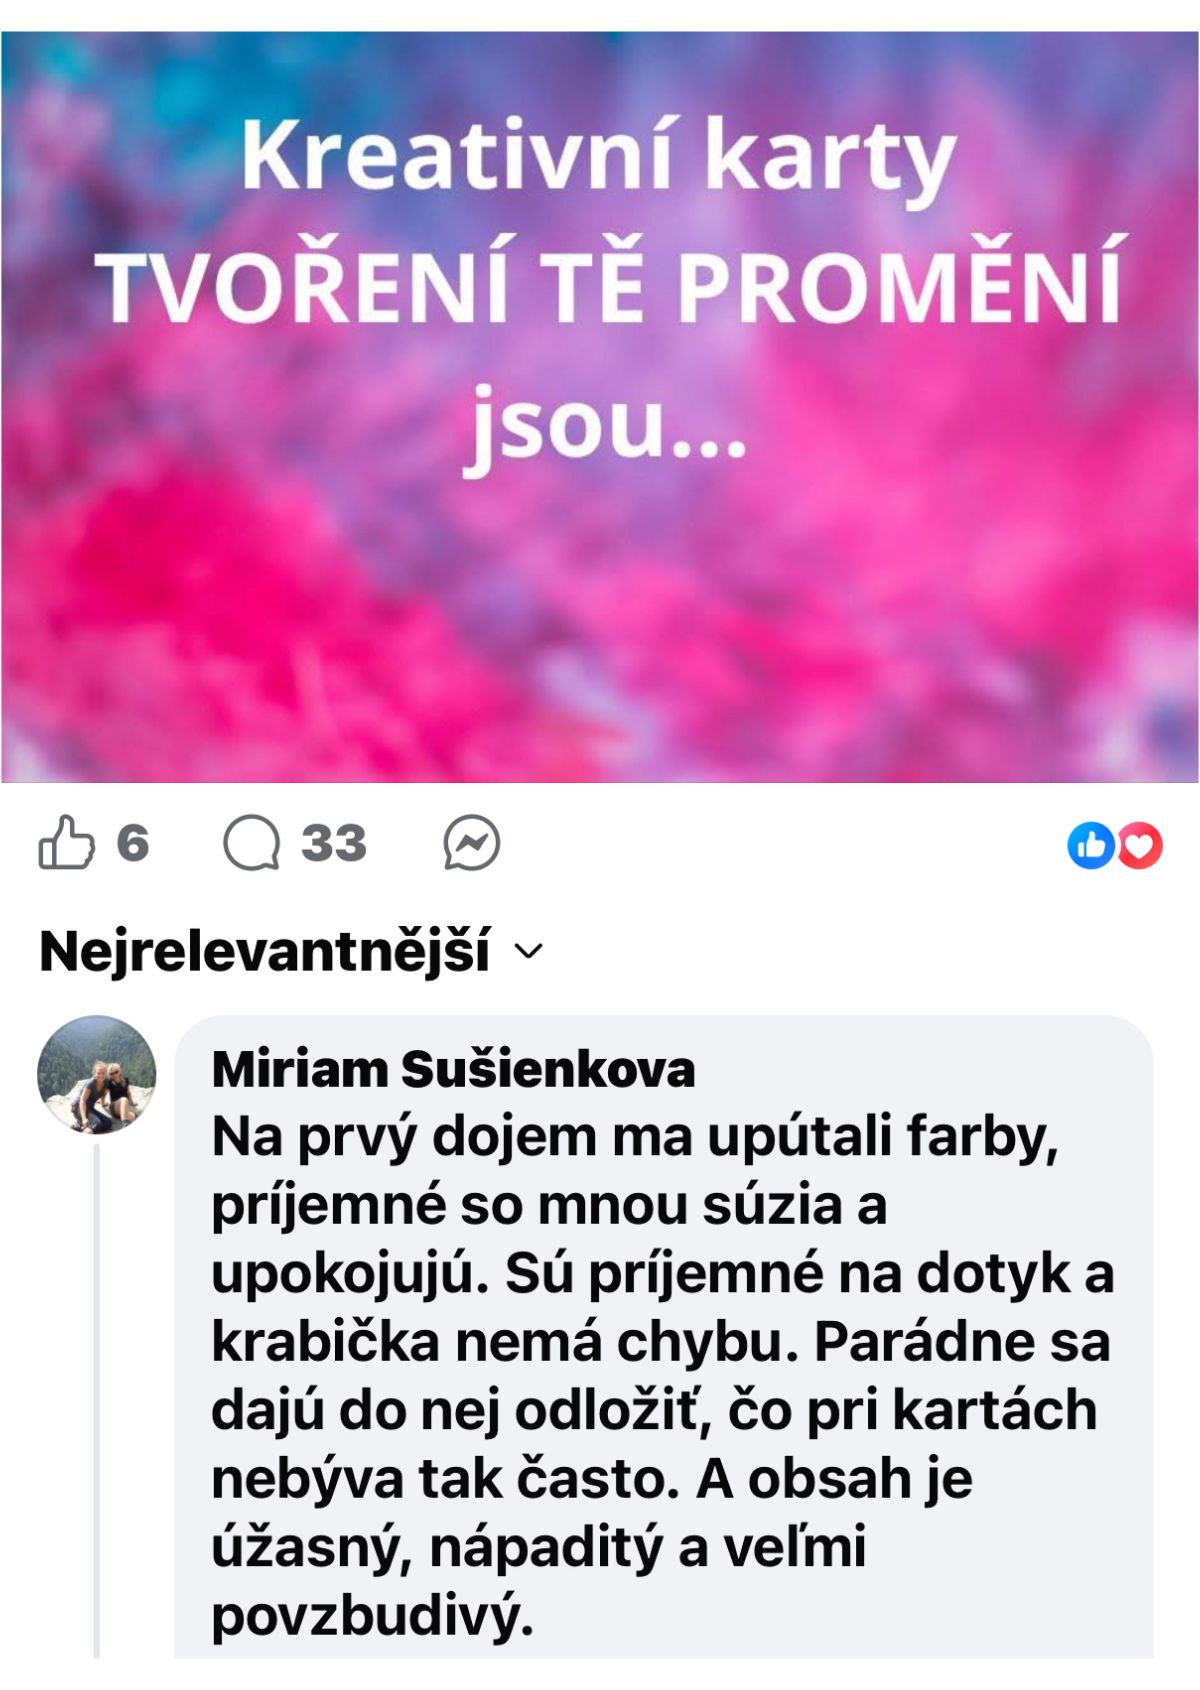Open the Kreativní karty post image
Screen dimensions: 1200x1690
[x=600, y=406]
